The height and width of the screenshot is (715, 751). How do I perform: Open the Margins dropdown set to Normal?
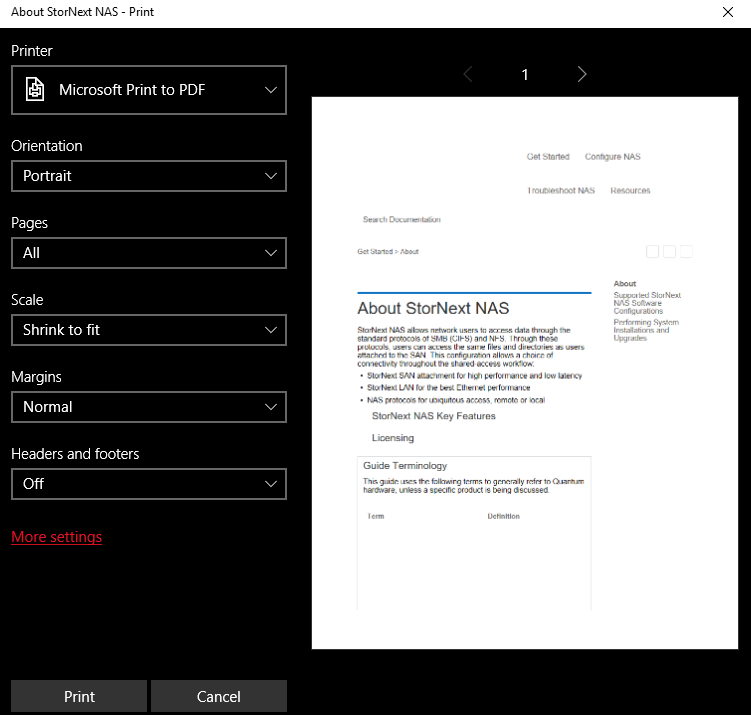coord(149,407)
